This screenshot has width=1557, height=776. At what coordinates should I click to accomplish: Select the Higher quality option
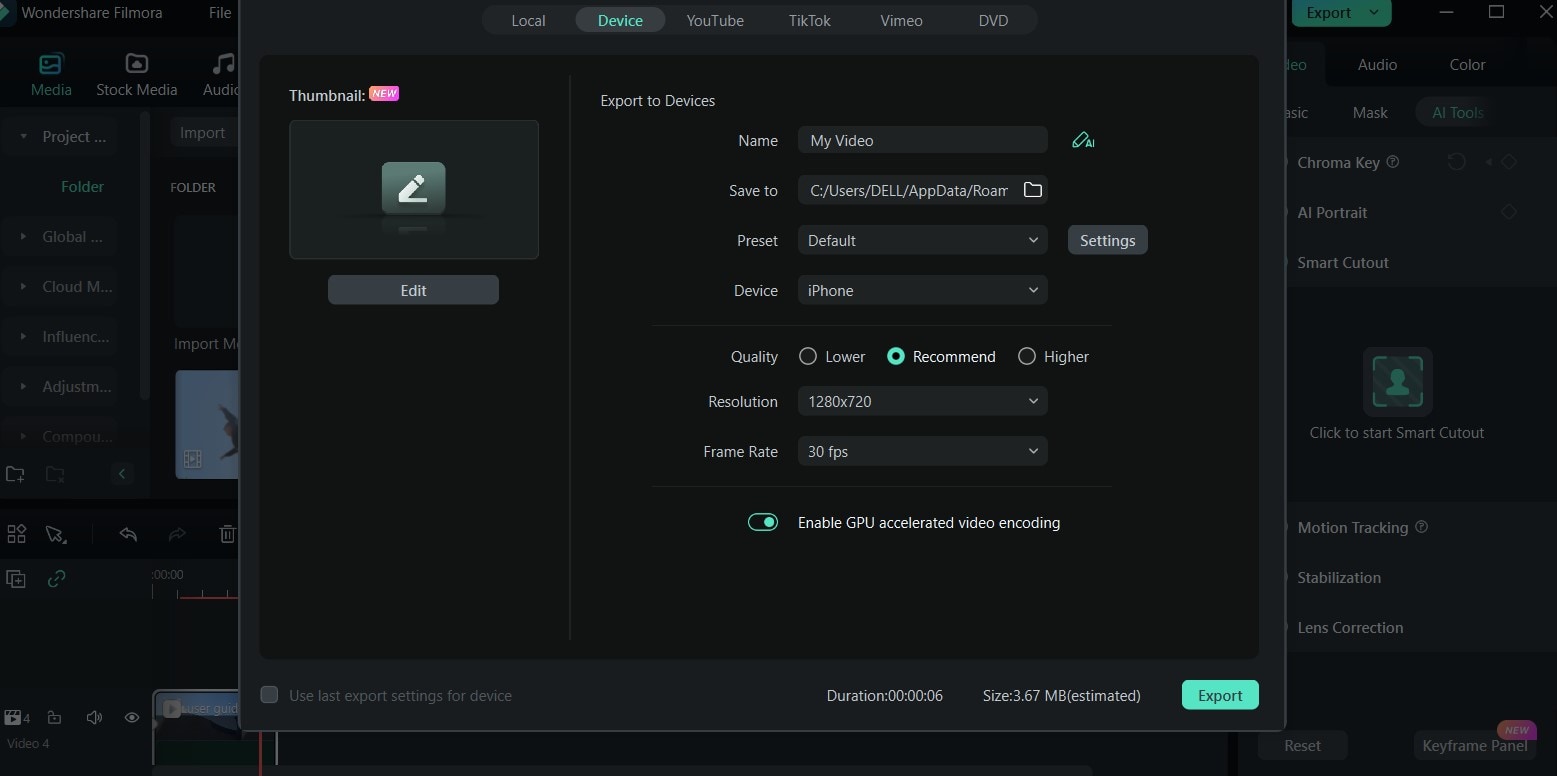click(1053, 356)
